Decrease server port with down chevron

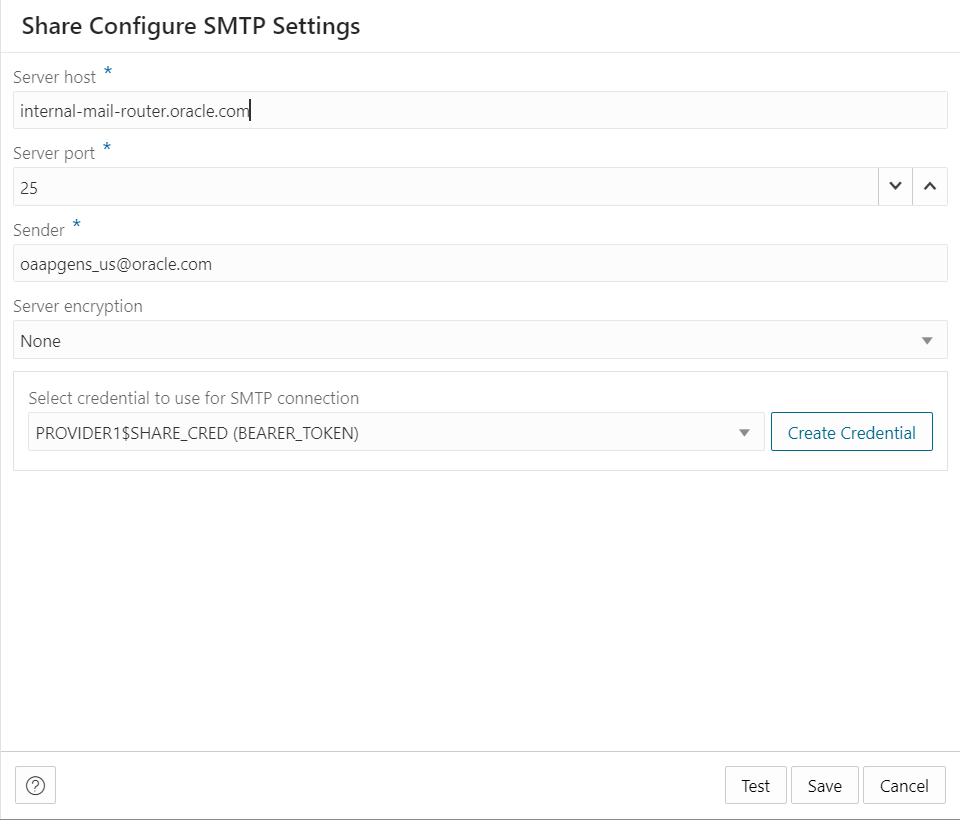point(895,187)
